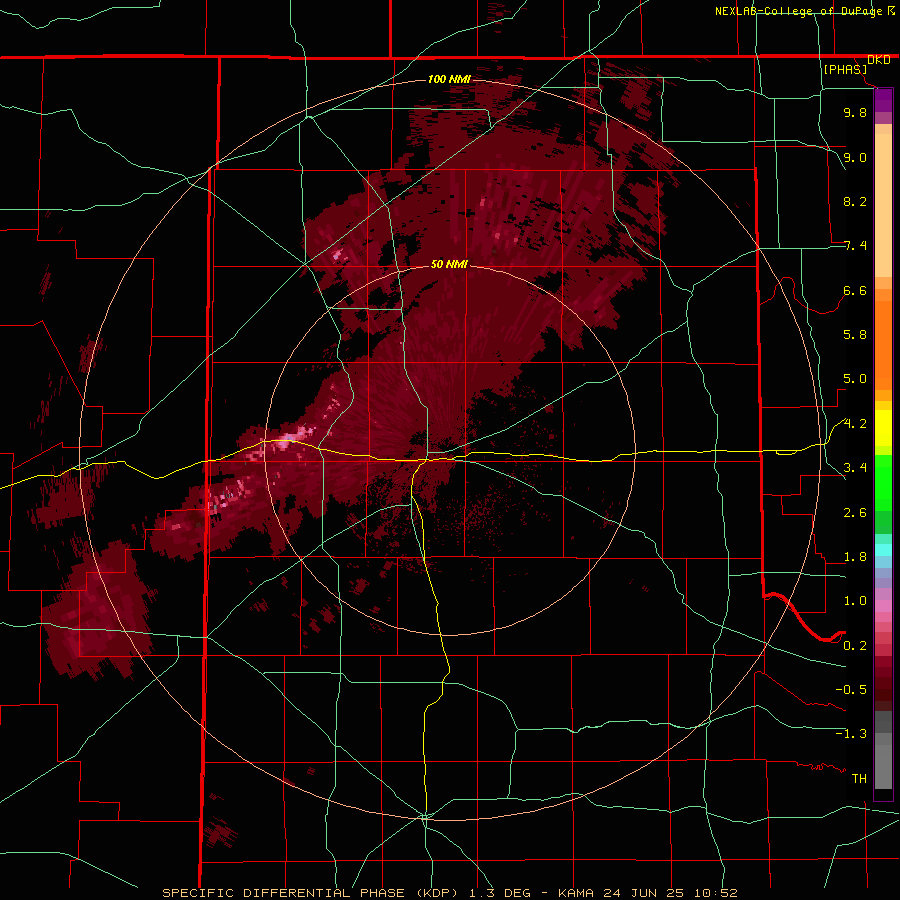Click the 2.6 scale value
This screenshot has height=900, width=900.
tap(855, 513)
